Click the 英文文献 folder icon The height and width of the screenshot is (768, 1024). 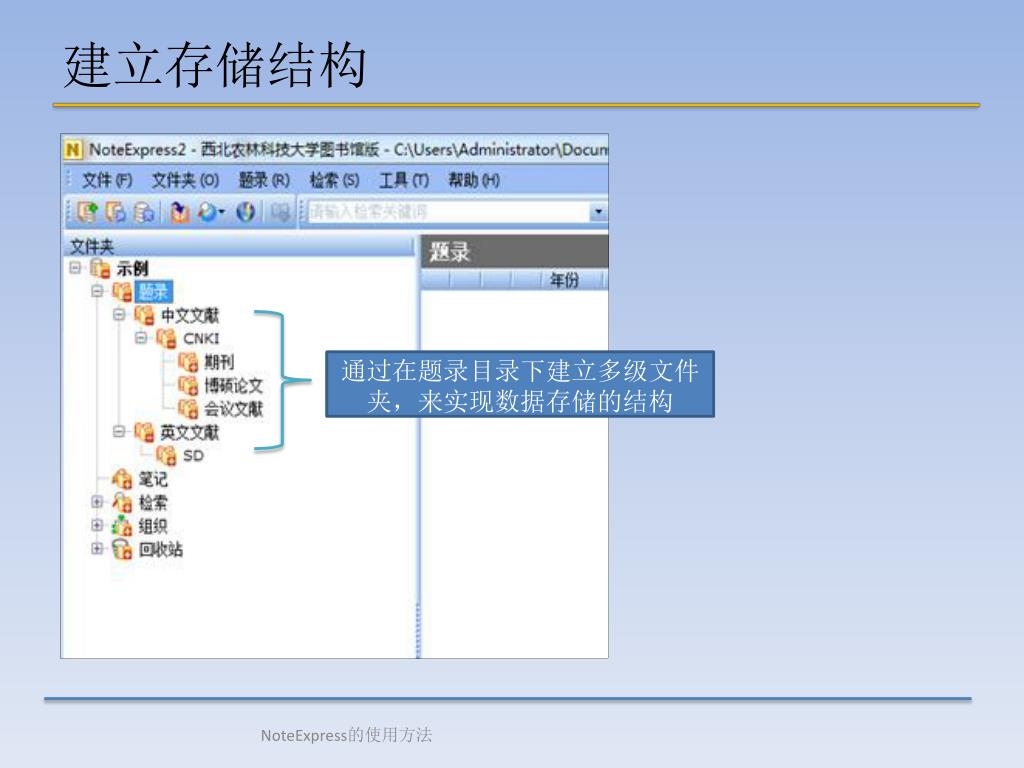(x=144, y=432)
